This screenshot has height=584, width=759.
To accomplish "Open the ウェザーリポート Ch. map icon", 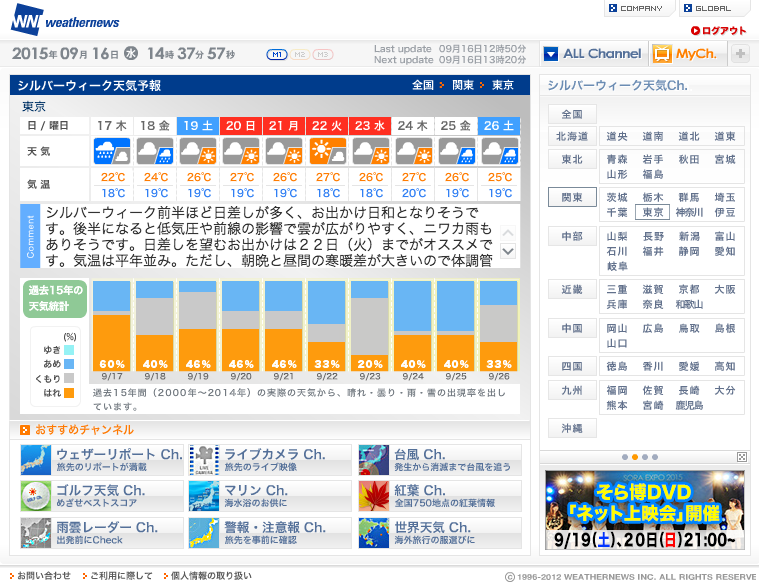I will pyautogui.click(x=36, y=460).
